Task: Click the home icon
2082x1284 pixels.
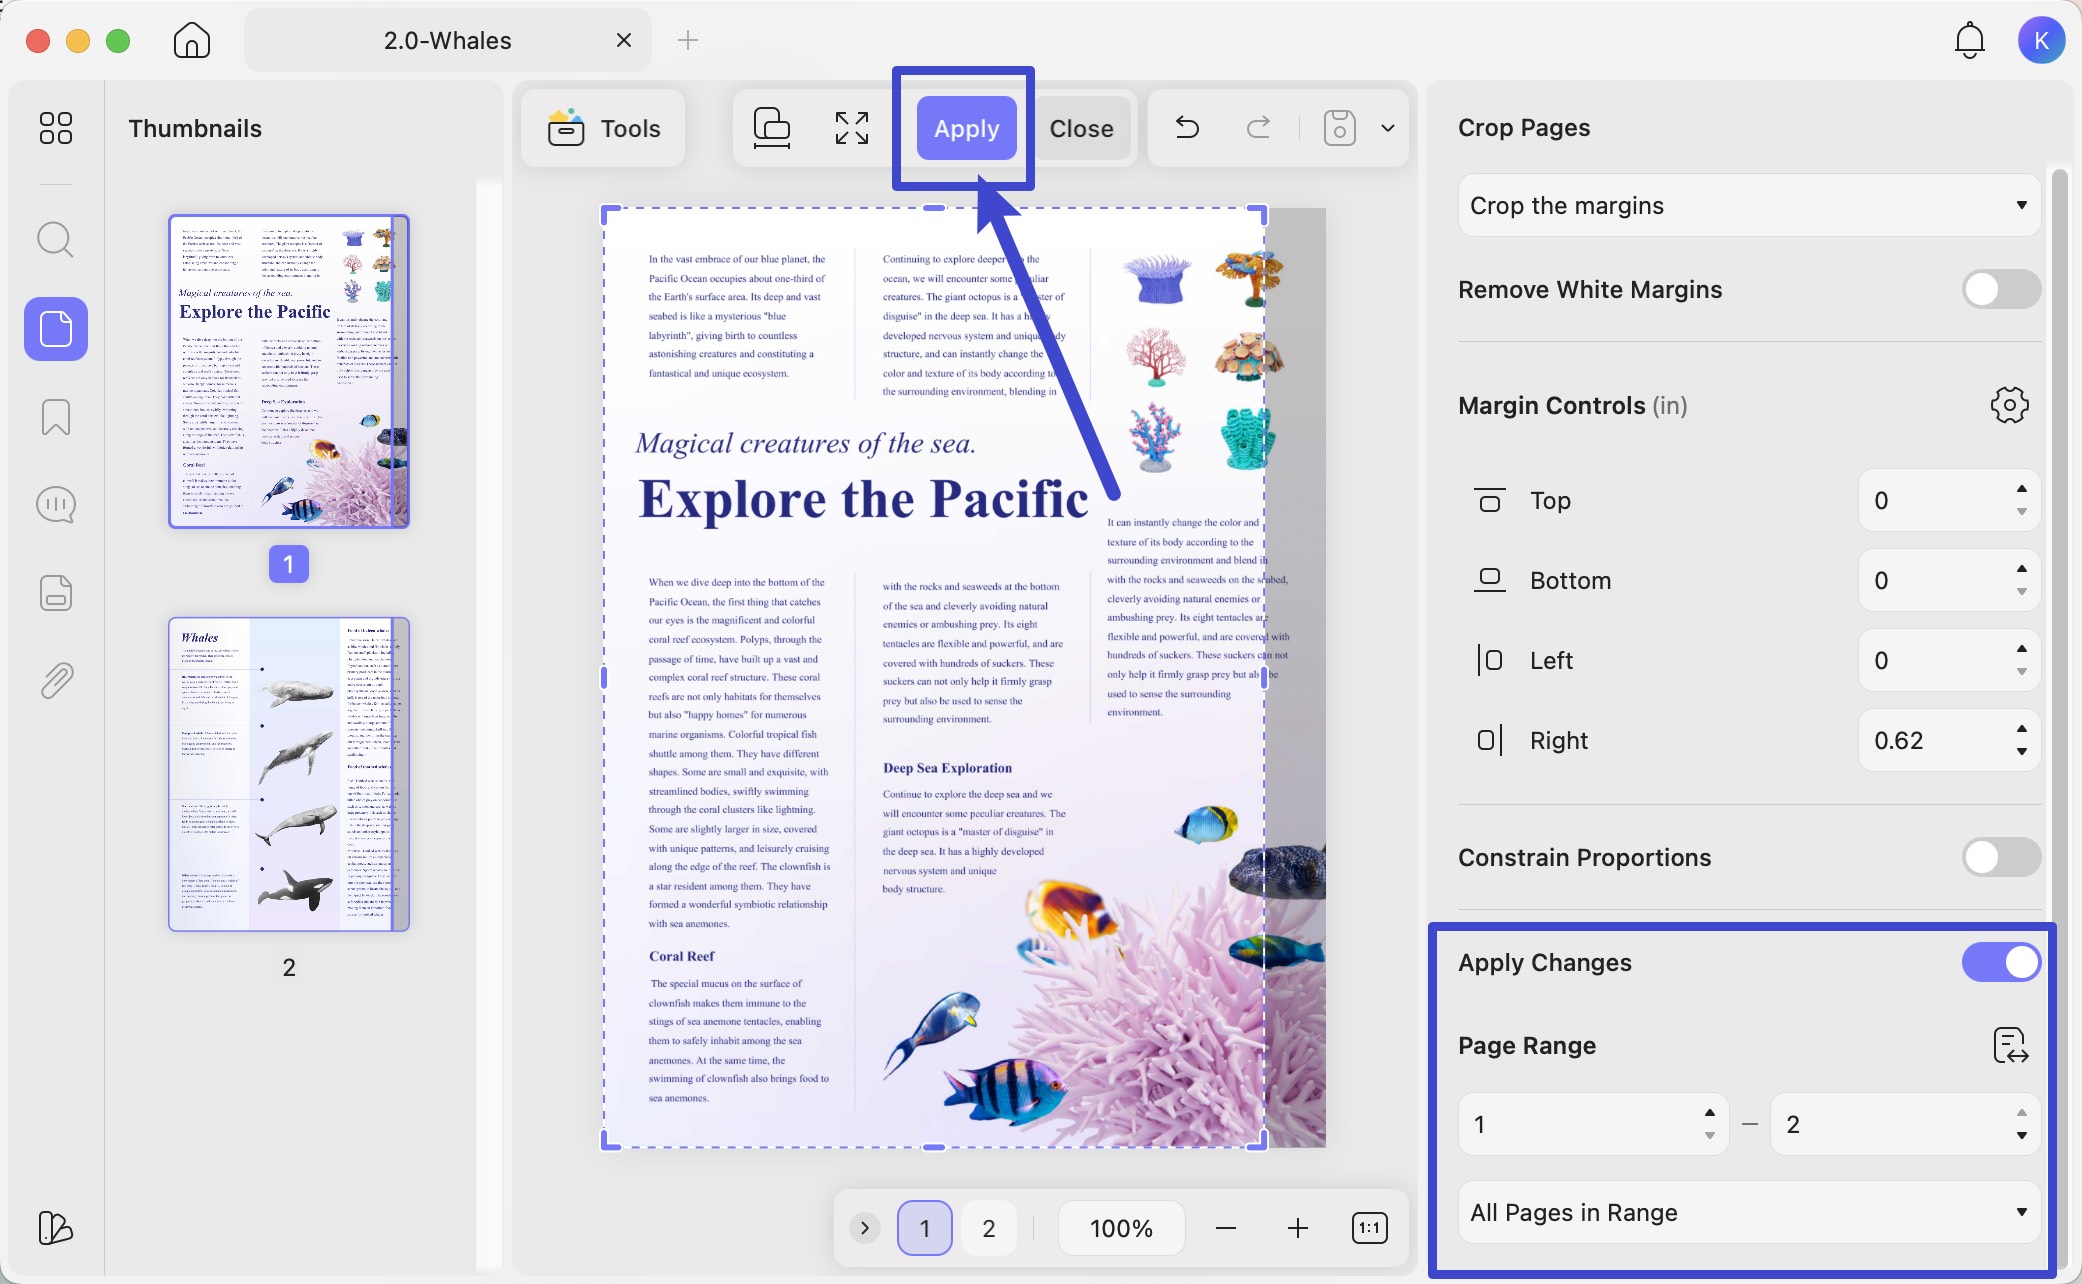Action: (x=192, y=40)
